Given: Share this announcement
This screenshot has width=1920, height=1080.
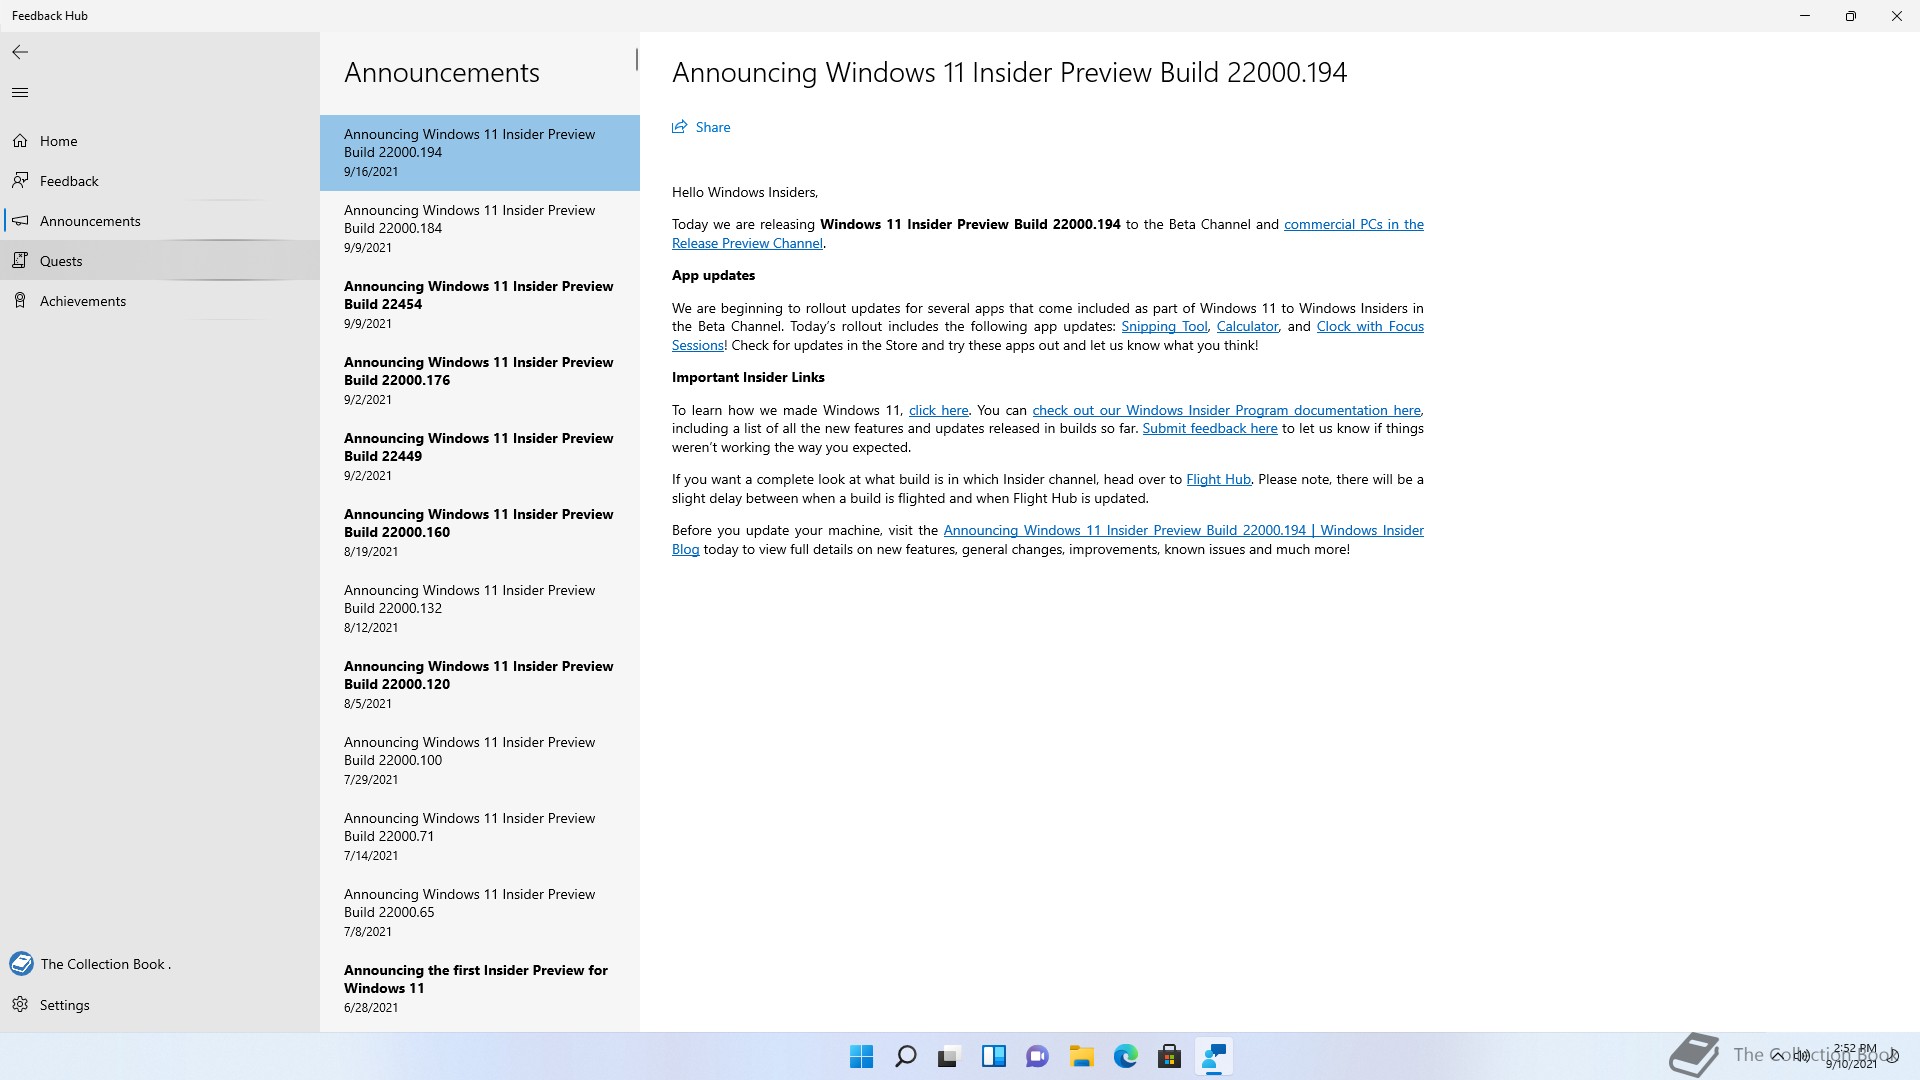Looking at the screenshot, I should (x=701, y=127).
